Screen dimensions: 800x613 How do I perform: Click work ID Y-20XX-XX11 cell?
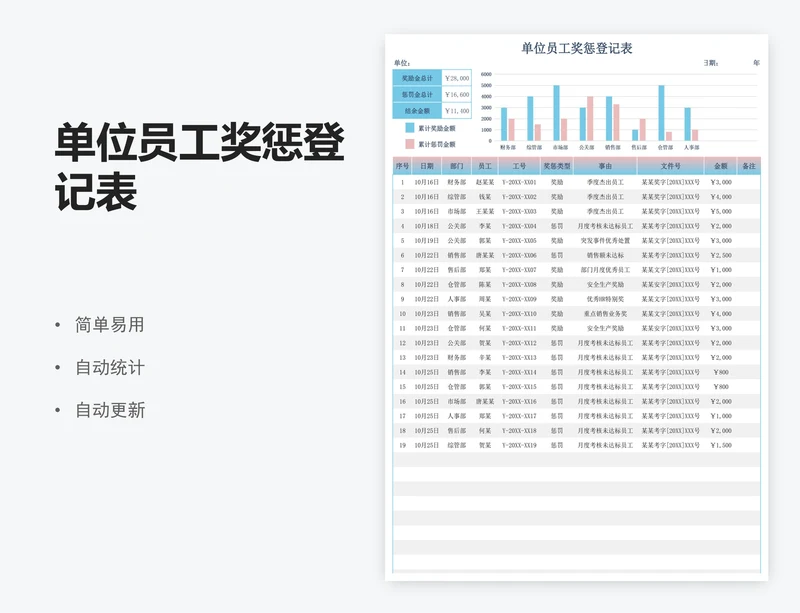tap(519, 328)
